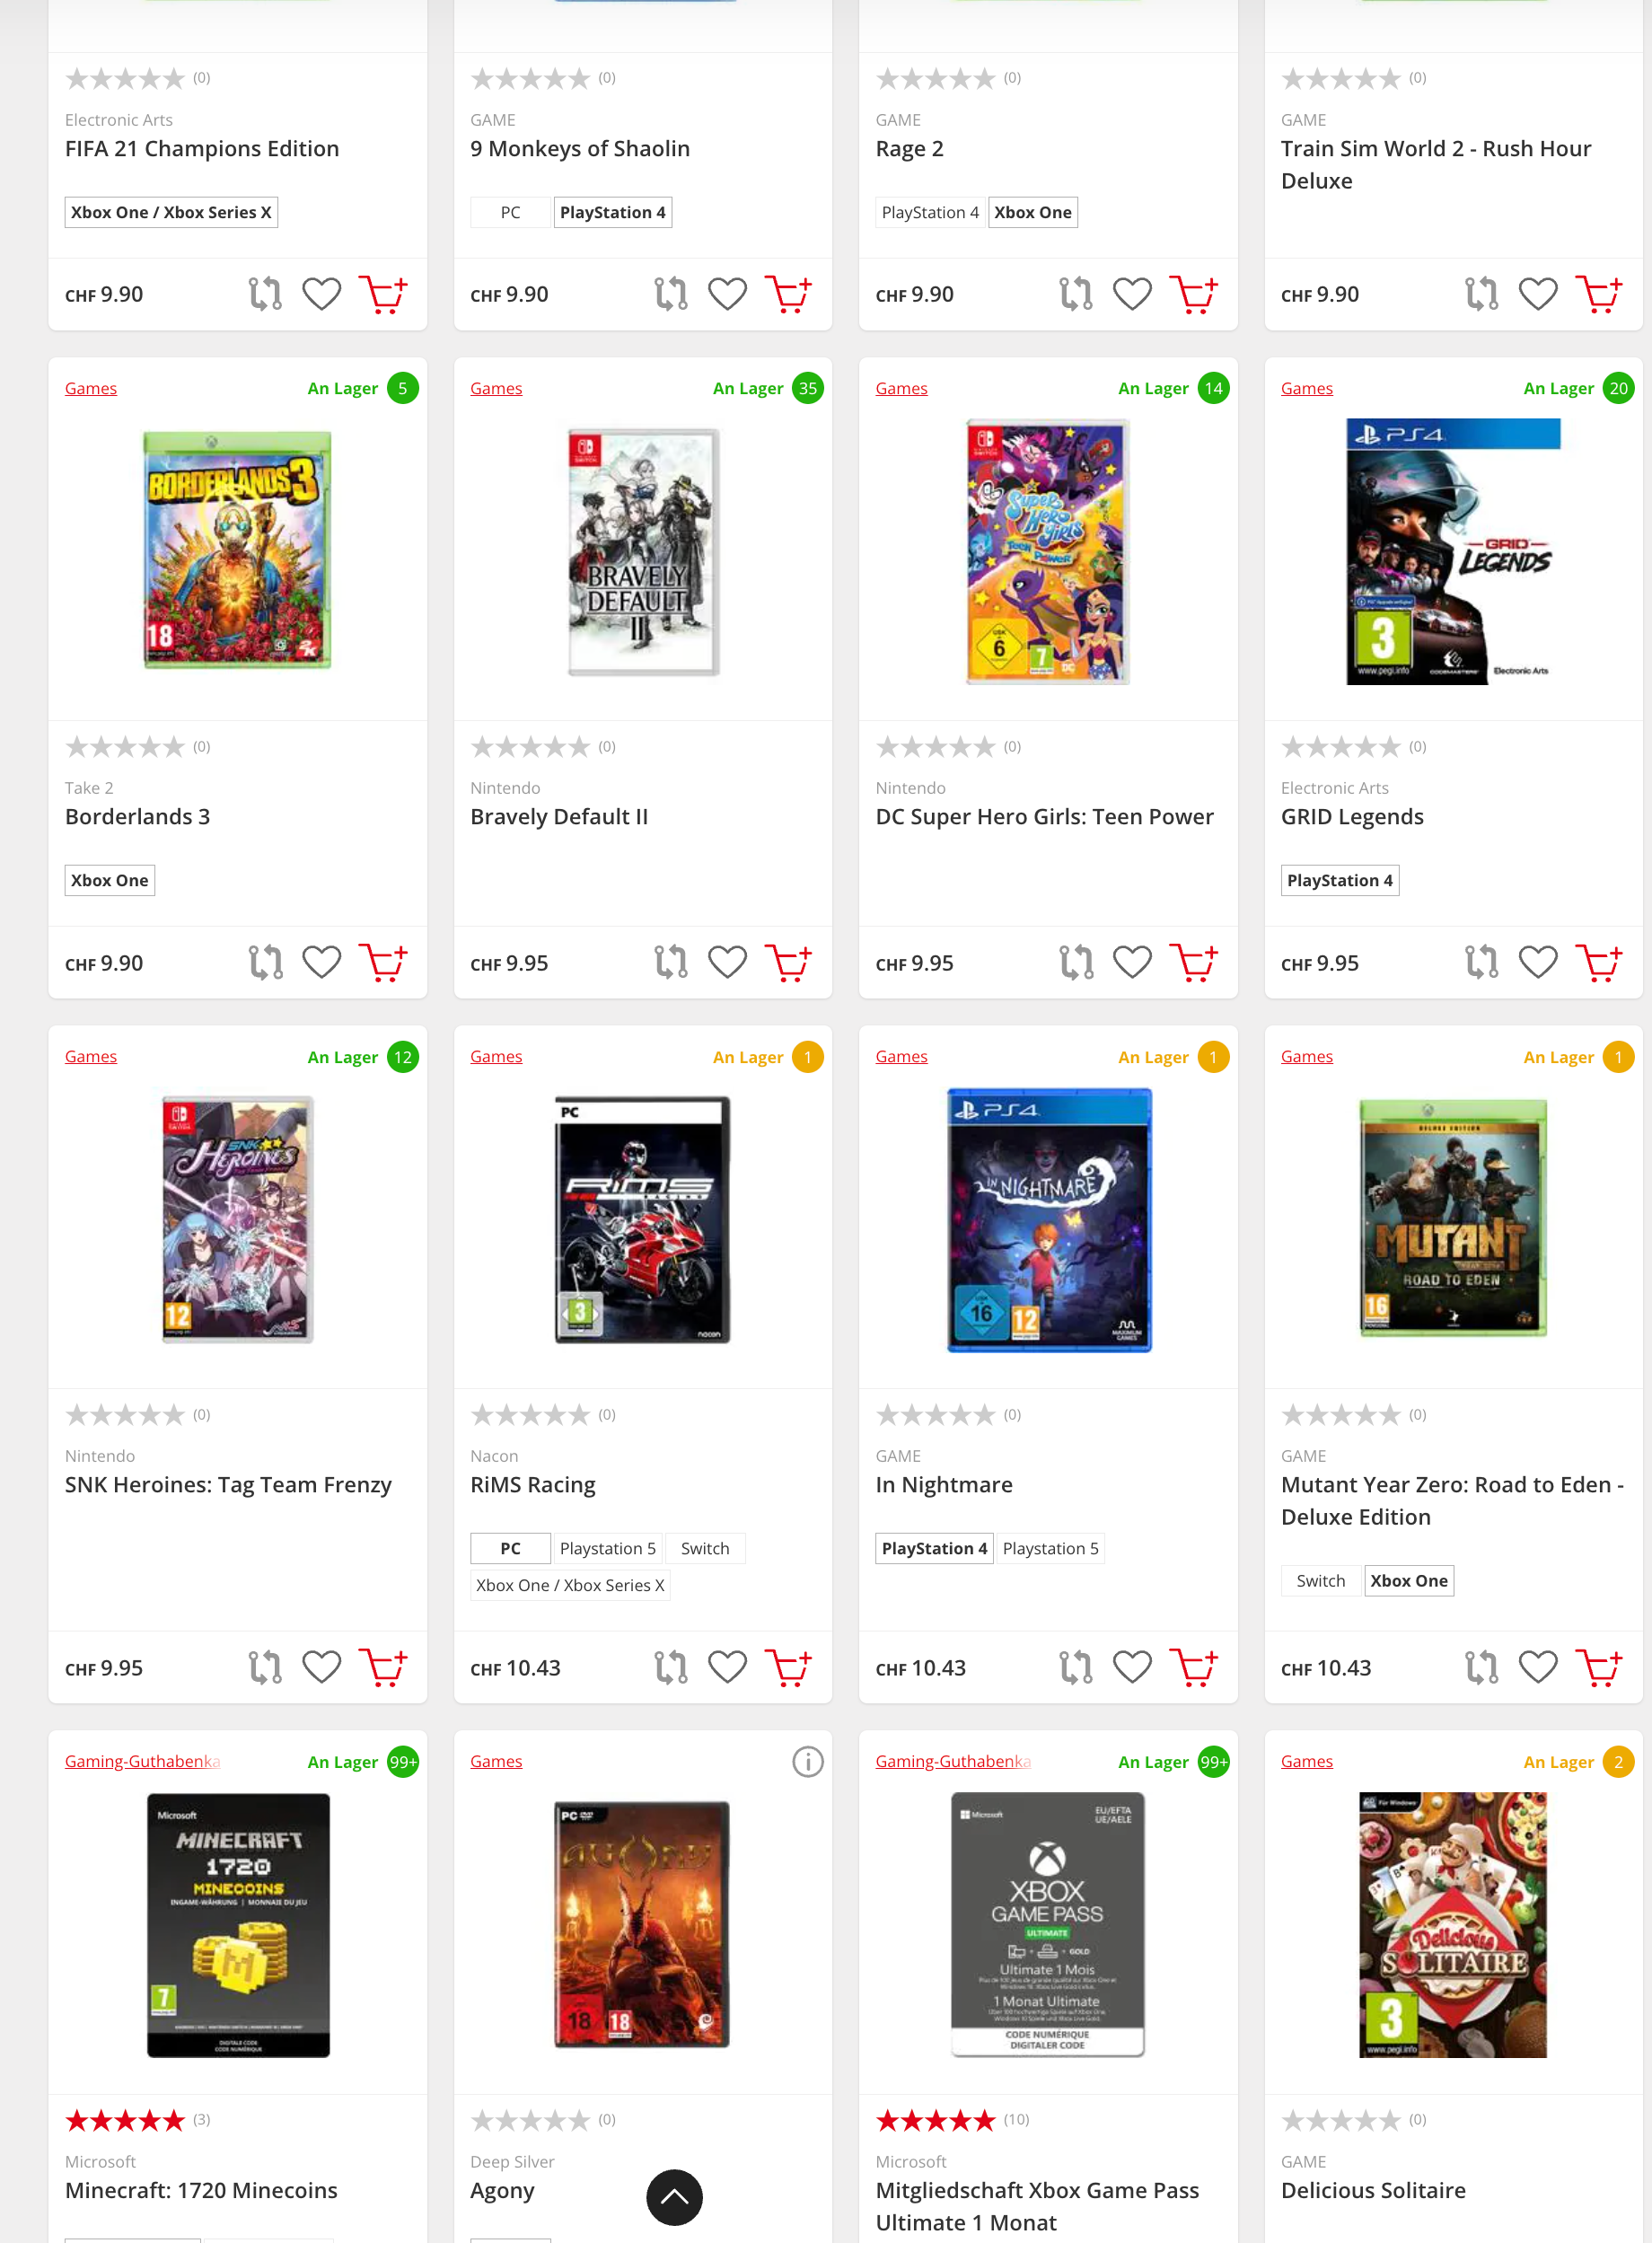Add Borderlands 3 to cart

pyautogui.click(x=383, y=963)
